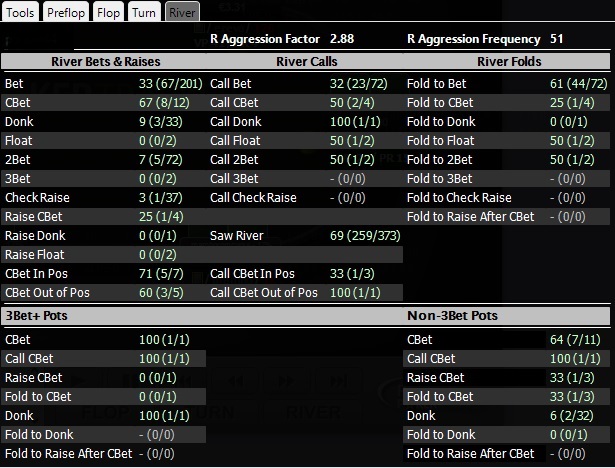Viewport: 615px width, 468px height.
Task: Click the Call Check Raise label
Action: tap(253, 198)
